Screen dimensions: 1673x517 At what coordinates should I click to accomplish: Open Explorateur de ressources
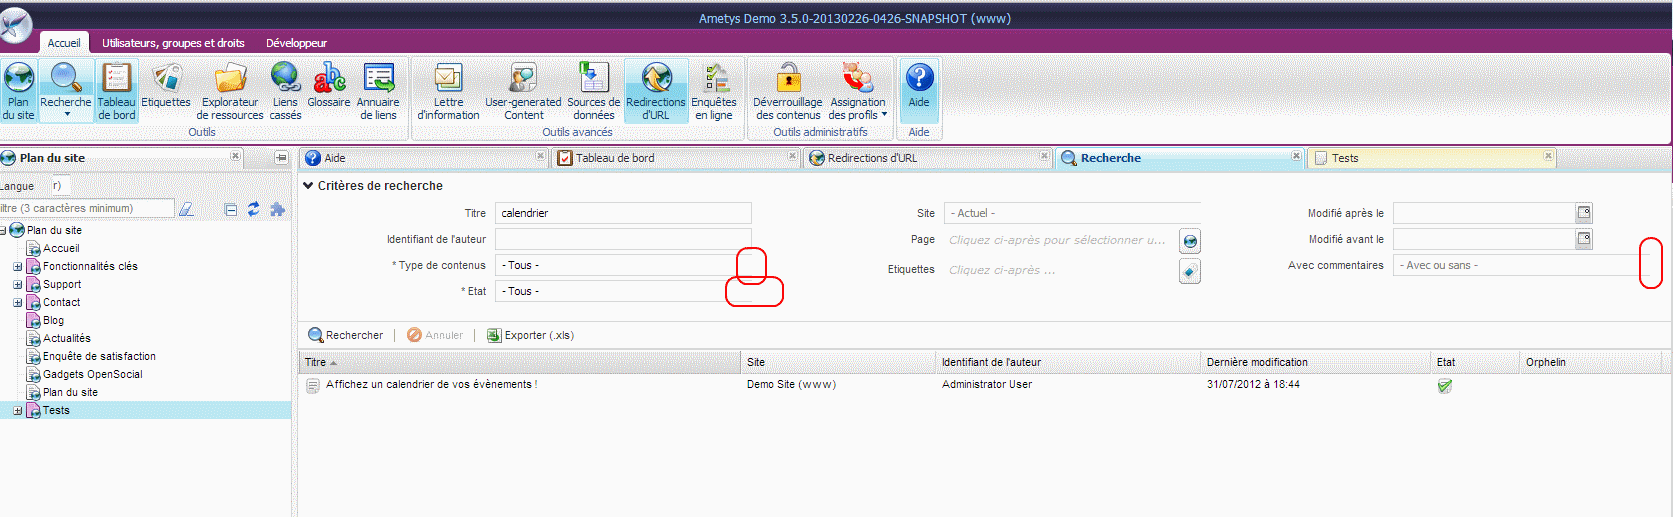(x=230, y=90)
